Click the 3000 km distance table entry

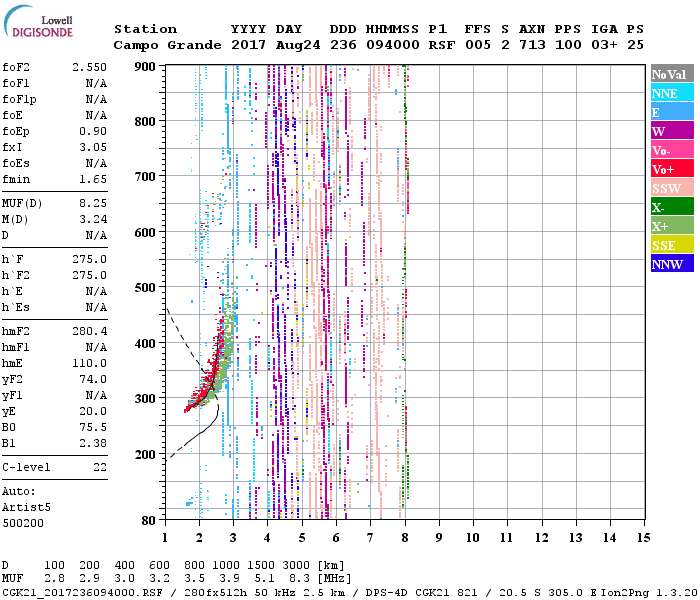tap(295, 565)
